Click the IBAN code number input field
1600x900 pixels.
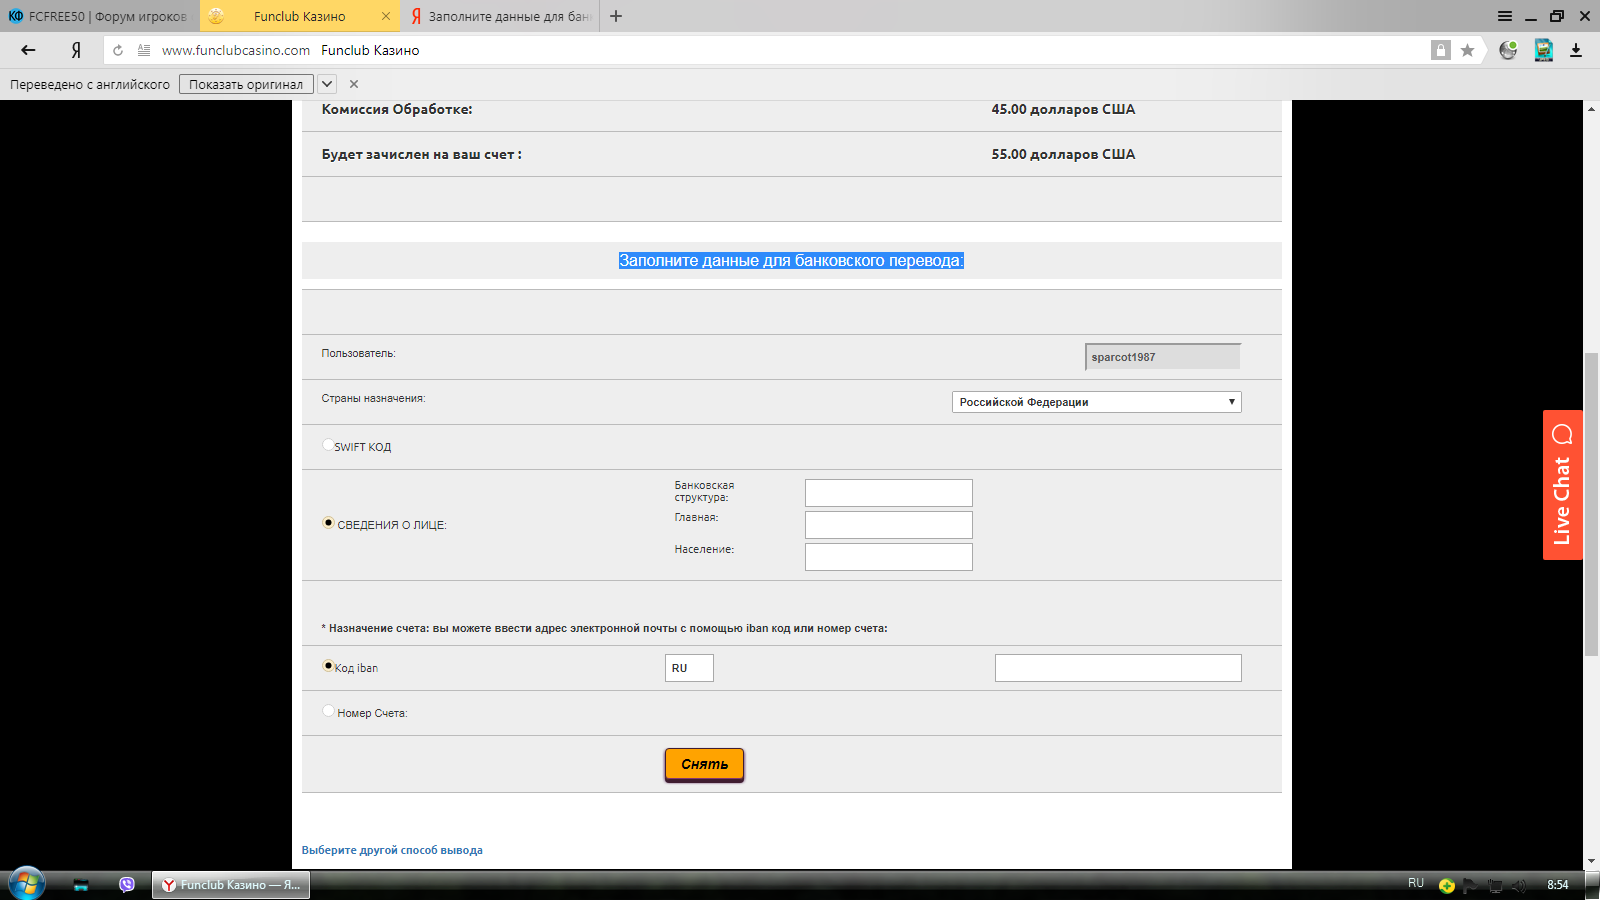1117,668
